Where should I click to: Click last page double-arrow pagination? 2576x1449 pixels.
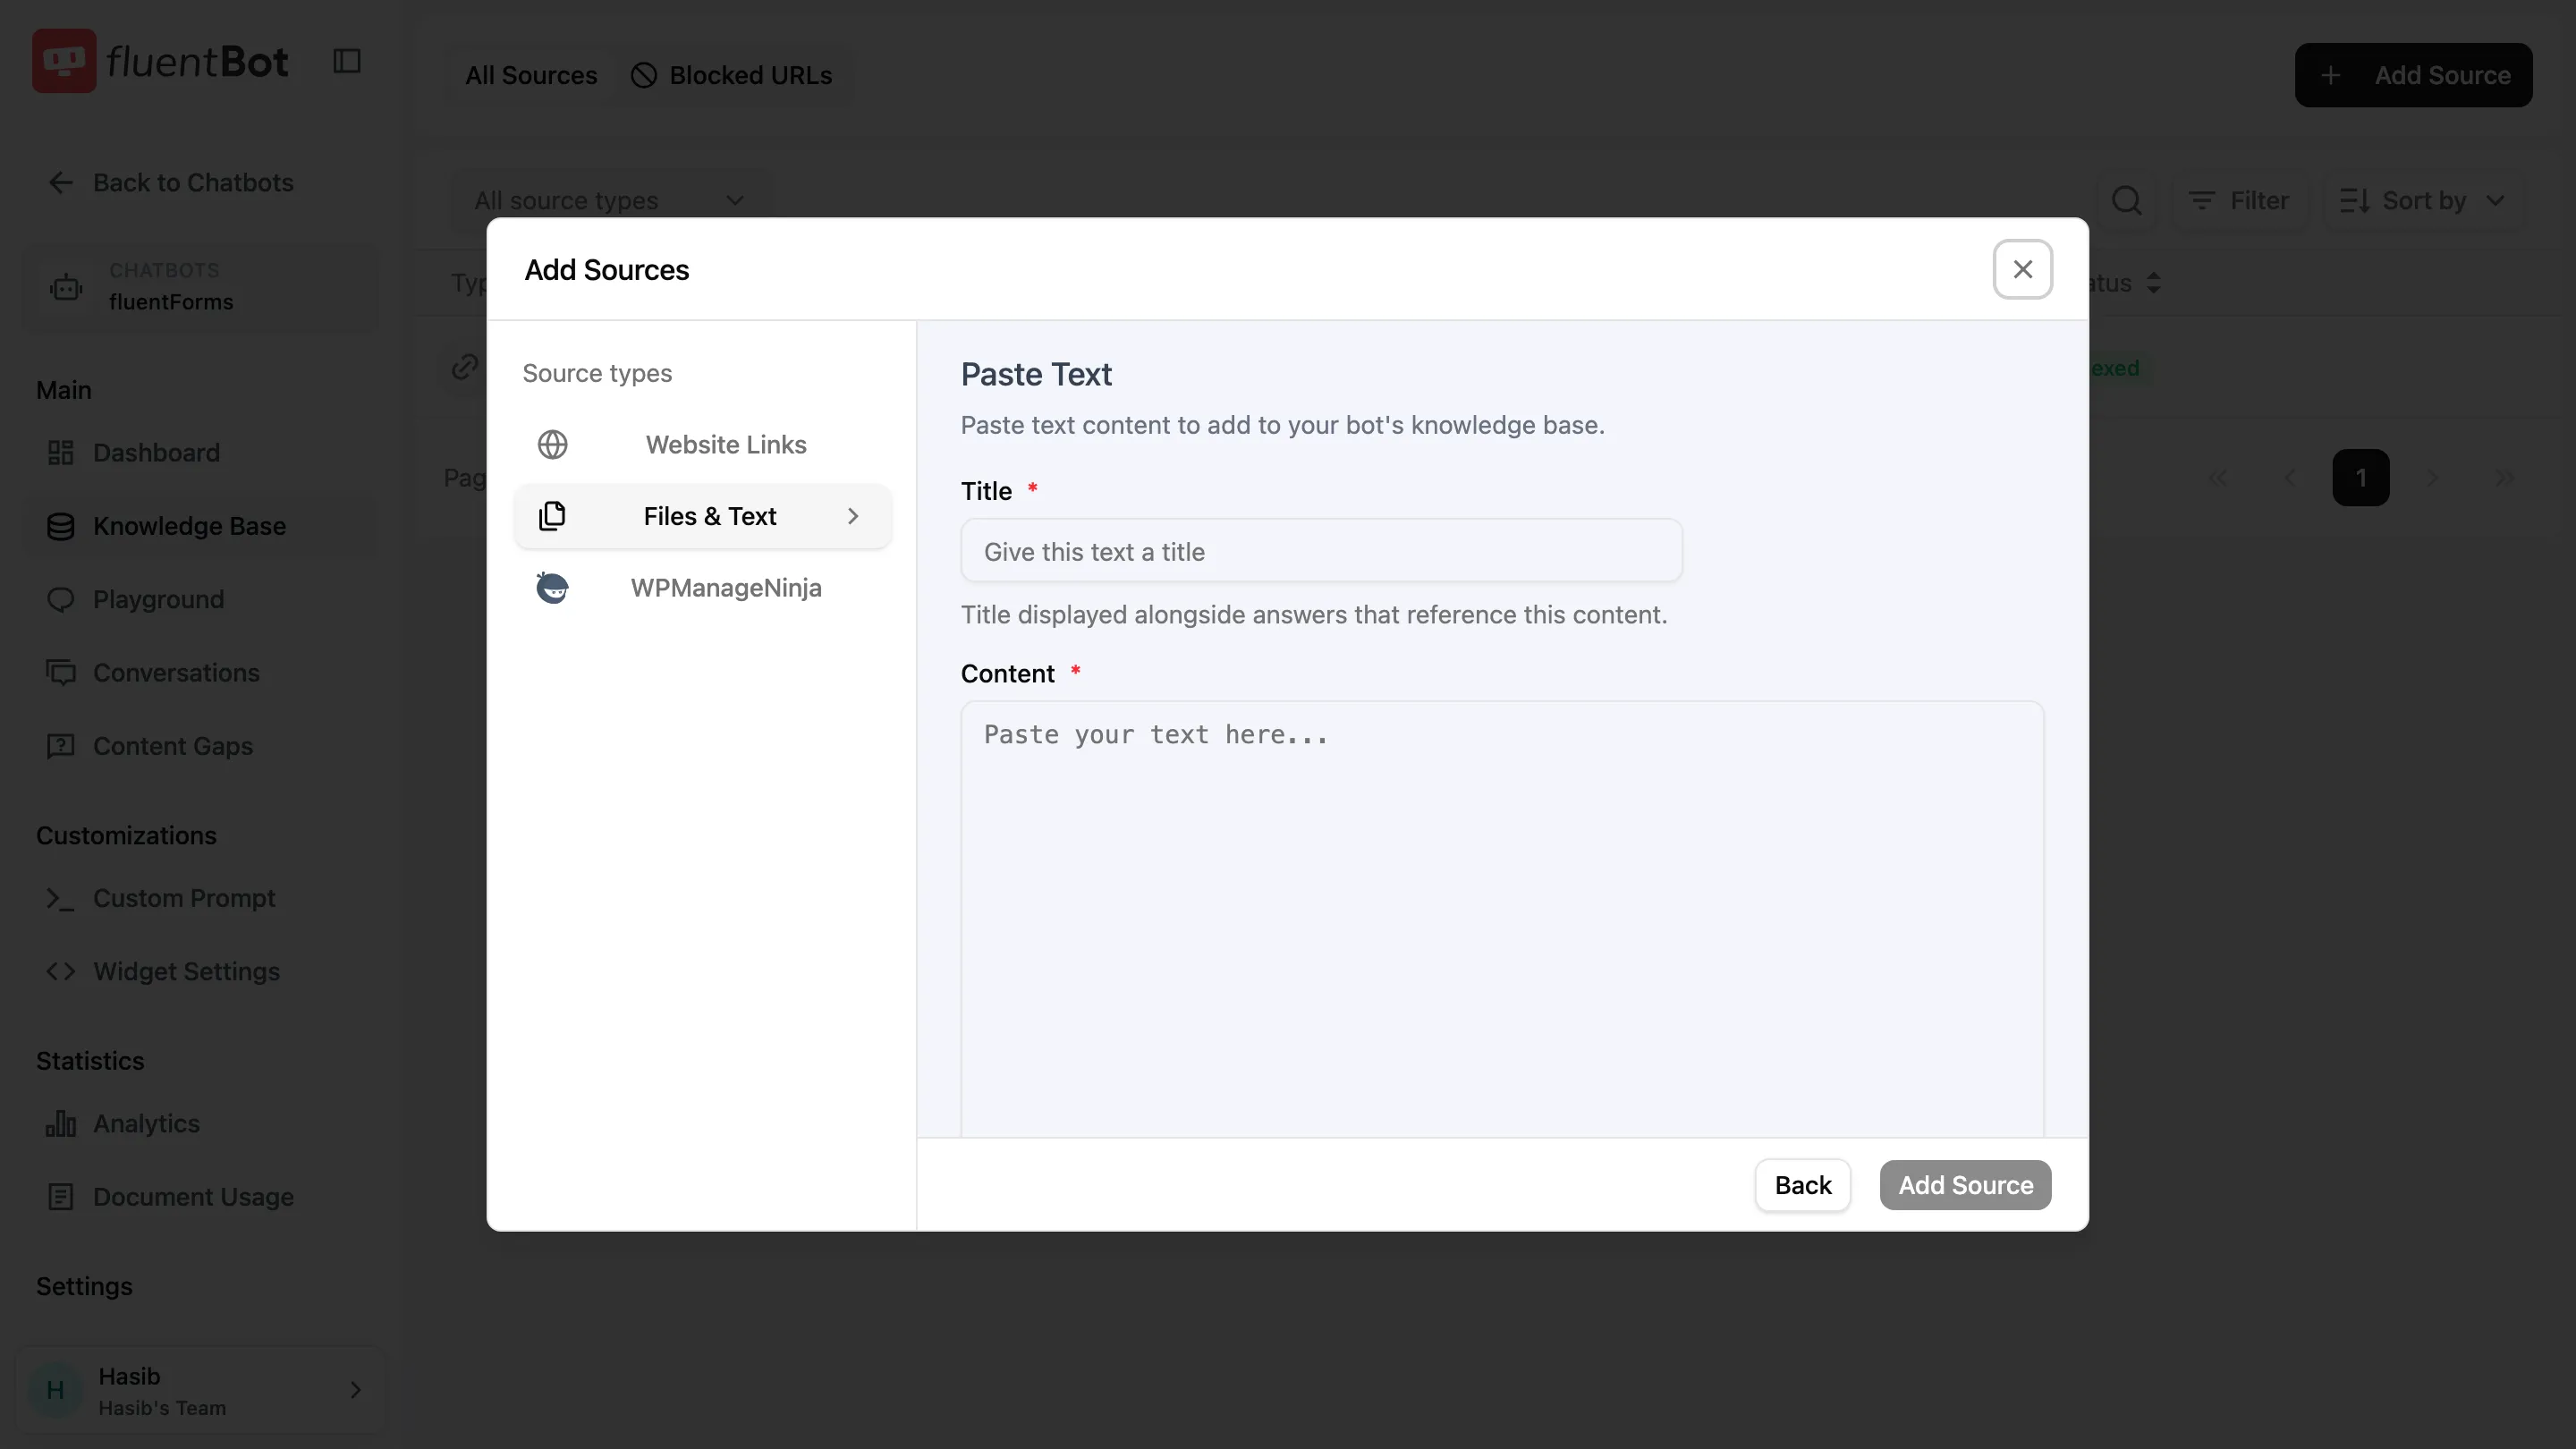[2504, 478]
